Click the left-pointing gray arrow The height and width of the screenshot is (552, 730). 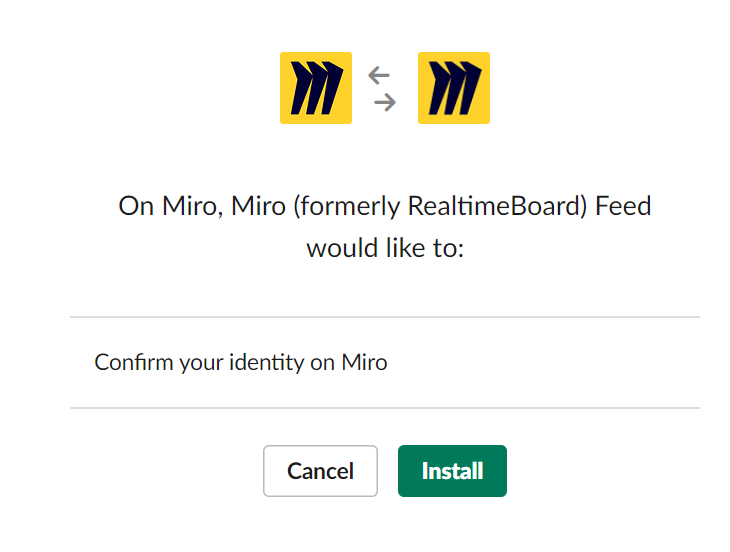click(378, 75)
